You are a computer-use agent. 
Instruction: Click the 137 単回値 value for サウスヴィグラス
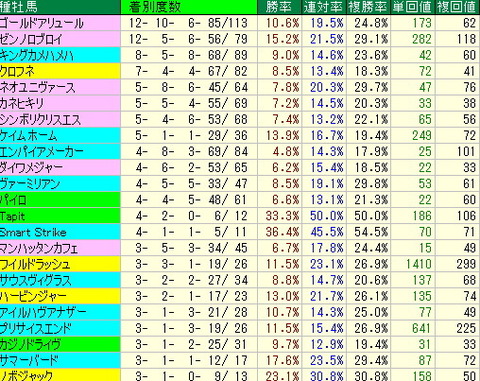(x=422, y=280)
